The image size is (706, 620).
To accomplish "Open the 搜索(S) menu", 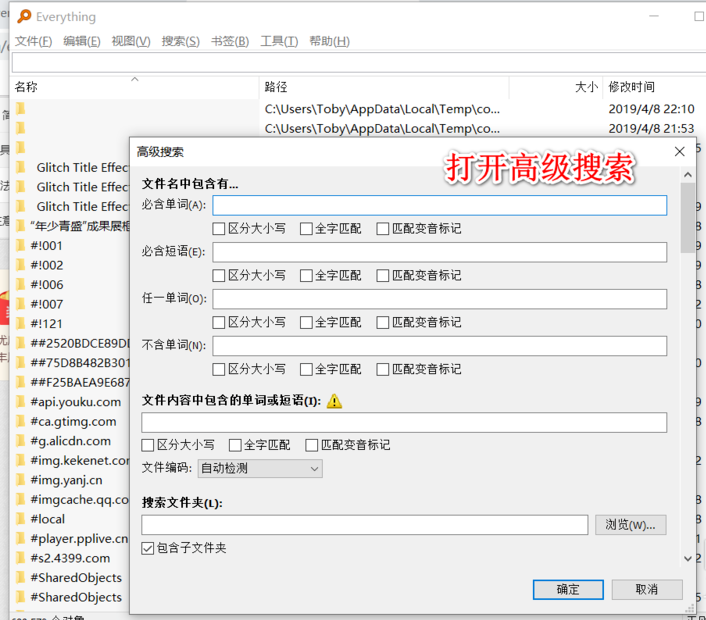I will coord(181,41).
